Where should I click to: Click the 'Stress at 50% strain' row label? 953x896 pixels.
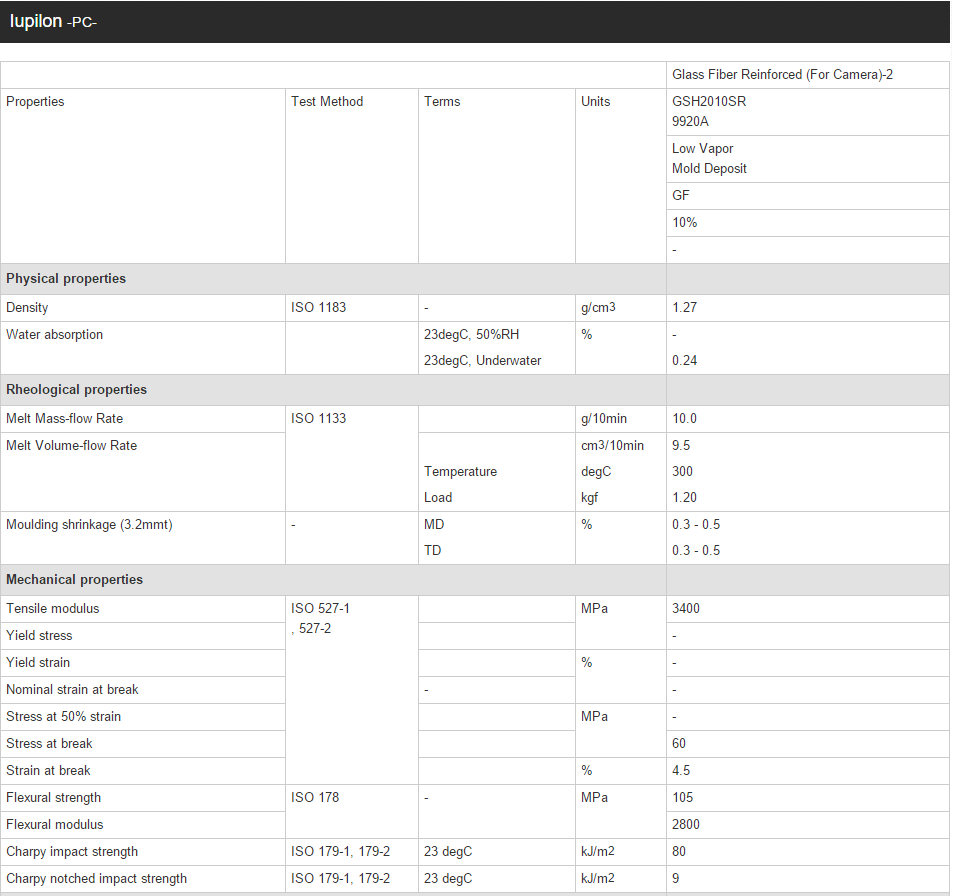(x=143, y=717)
